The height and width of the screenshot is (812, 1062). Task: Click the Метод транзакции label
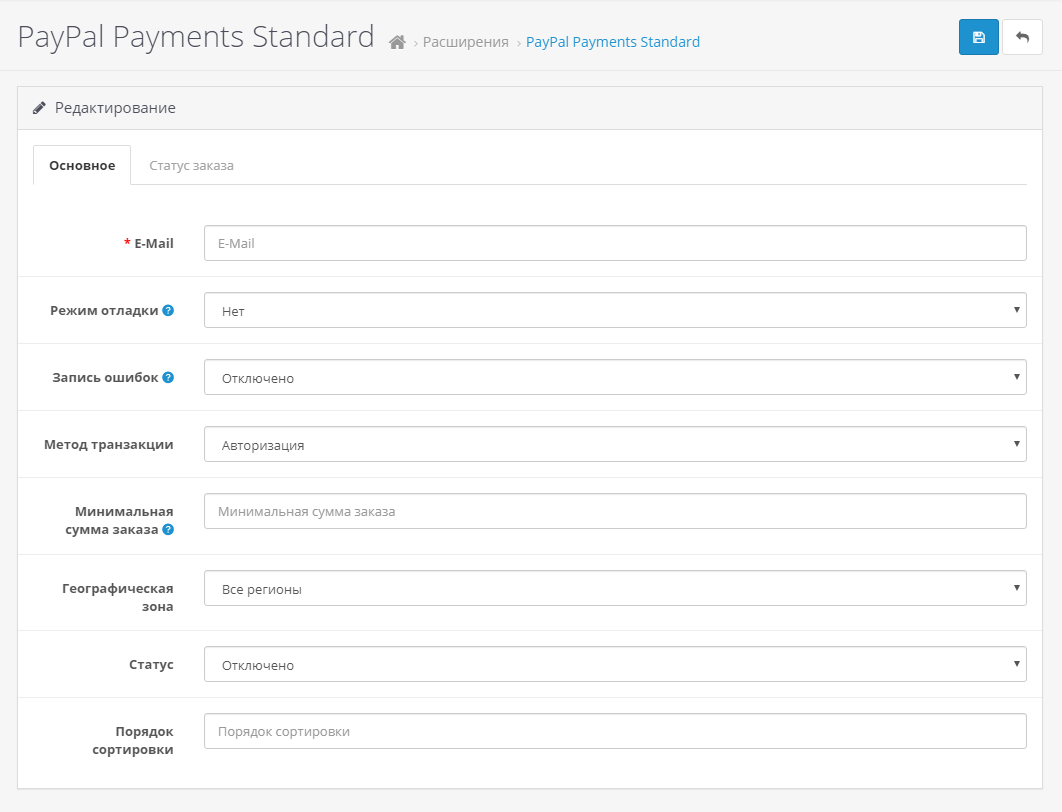(108, 444)
